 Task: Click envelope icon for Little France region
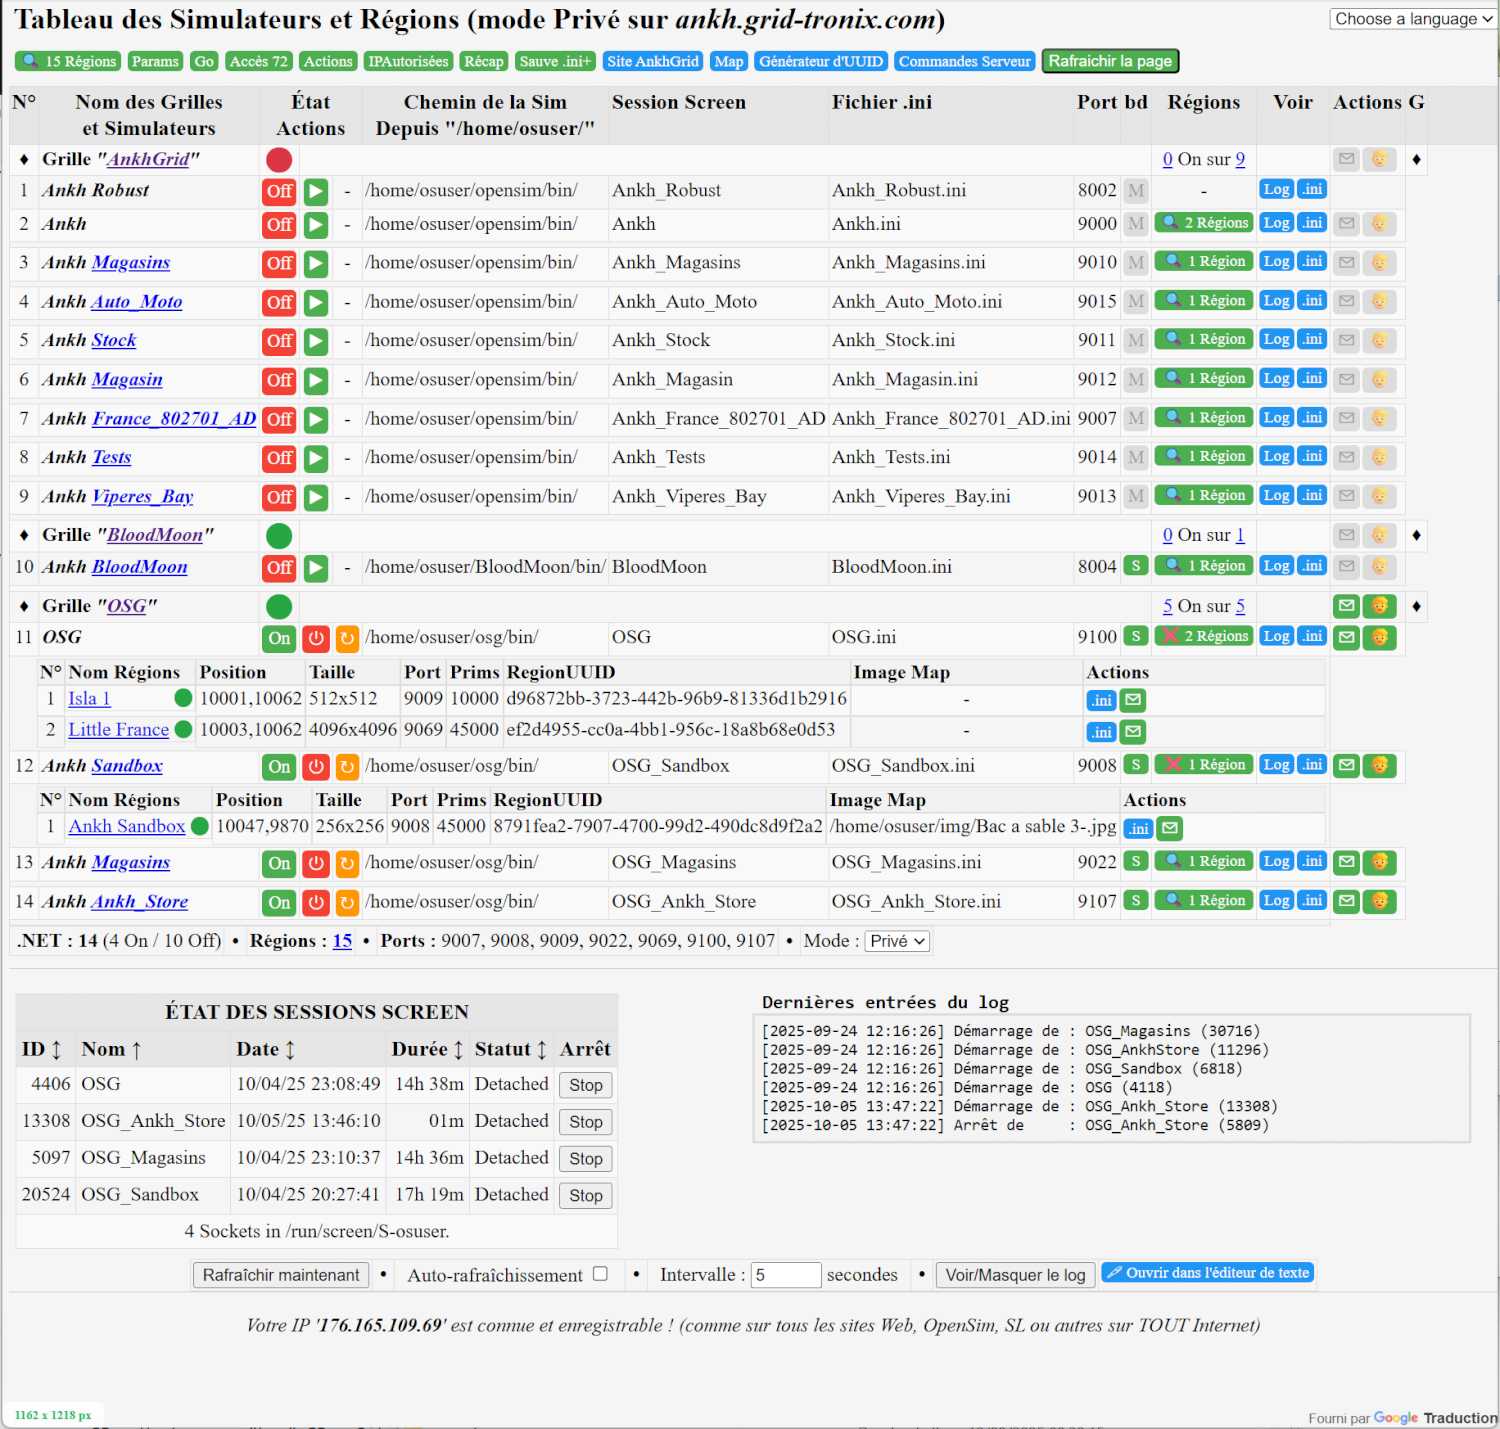pos(1133,732)
